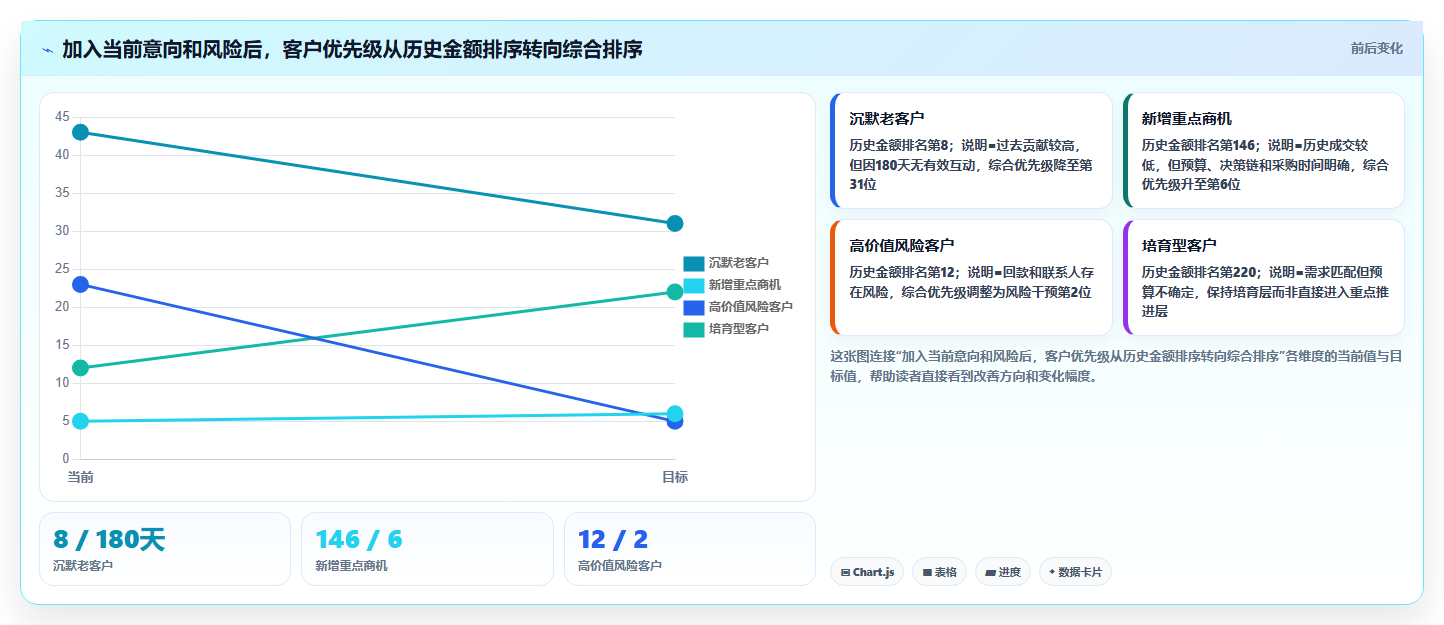The height and width of the screenshot is (625, 1444).
Task: Open the 培育型客户 description card title
Action: click(1179, 245)
